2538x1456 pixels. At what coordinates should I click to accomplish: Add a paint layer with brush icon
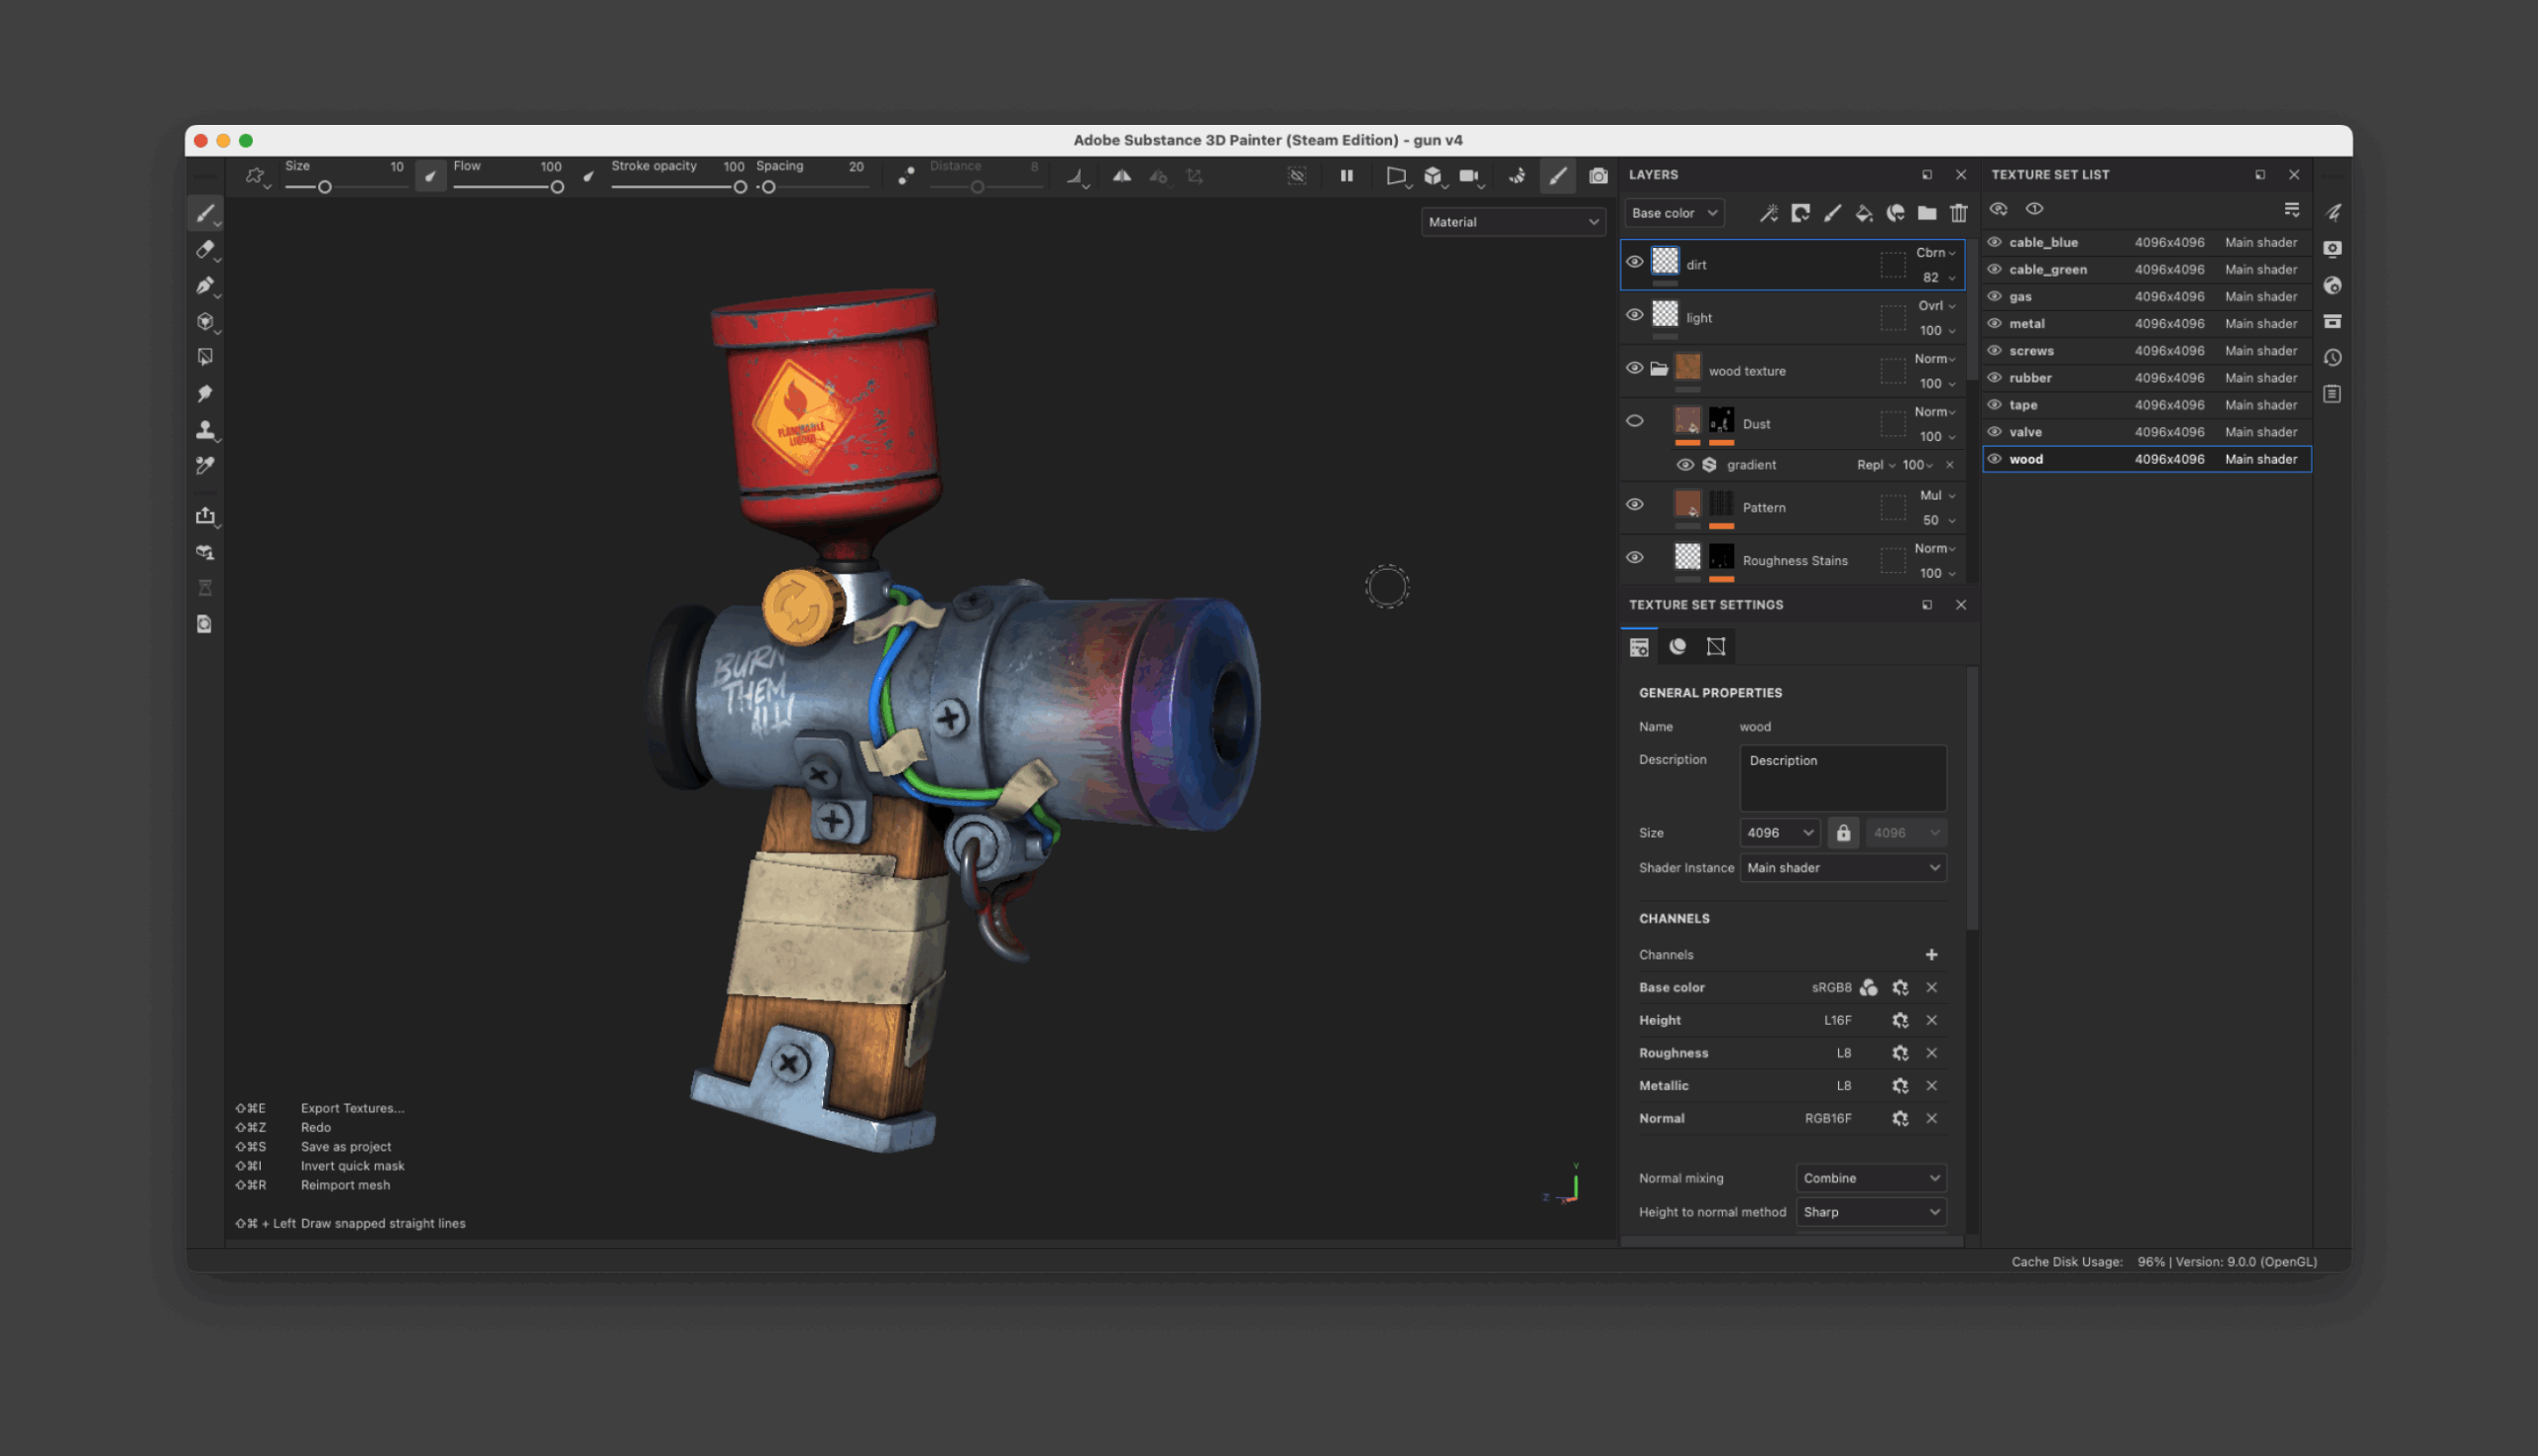point(1832,213)
